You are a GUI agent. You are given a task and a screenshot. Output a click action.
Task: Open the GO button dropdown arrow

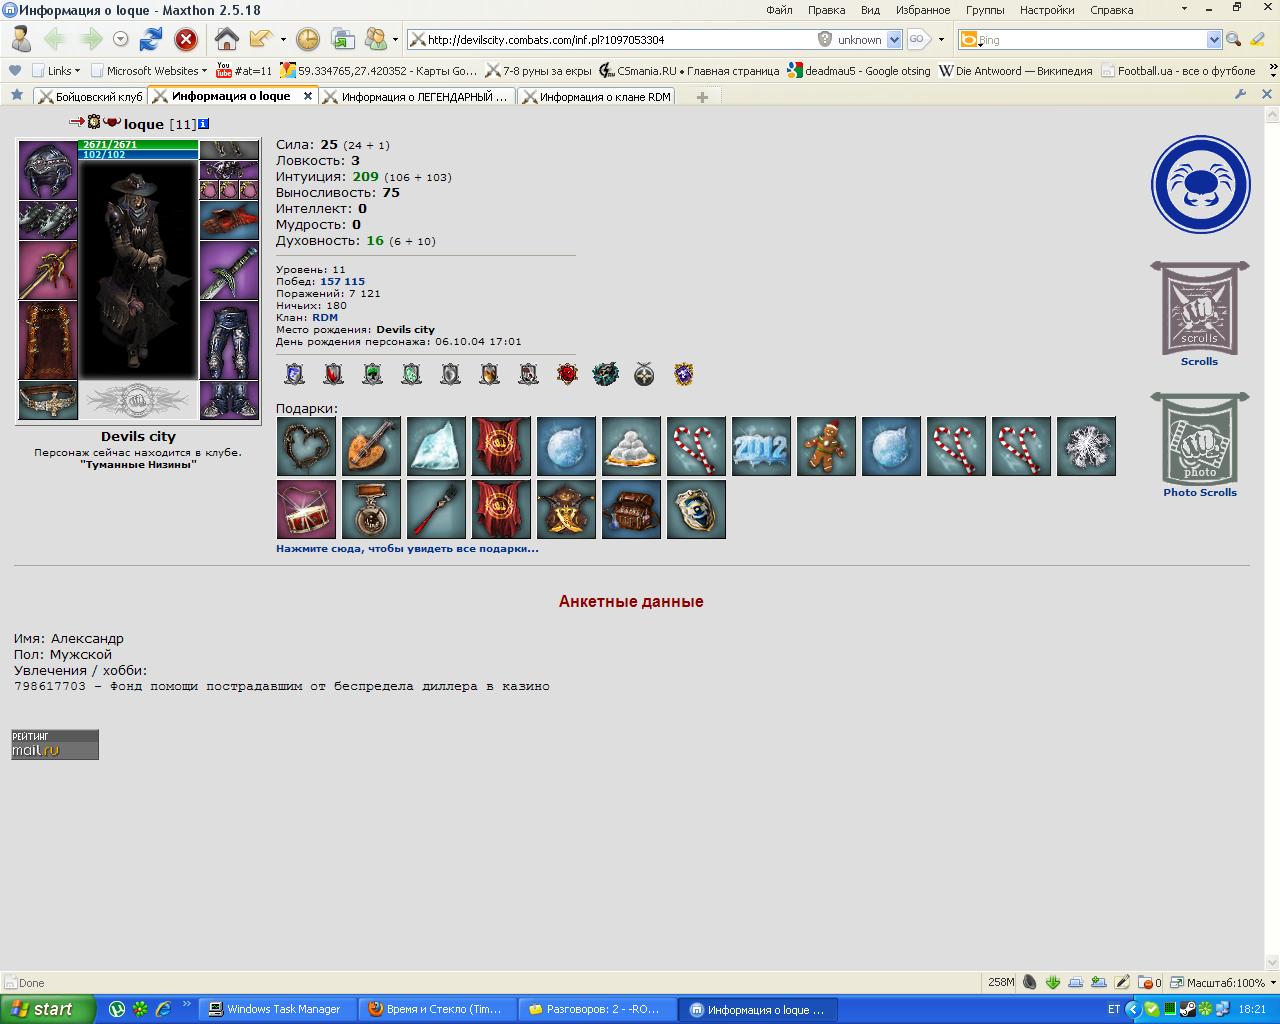941,40
